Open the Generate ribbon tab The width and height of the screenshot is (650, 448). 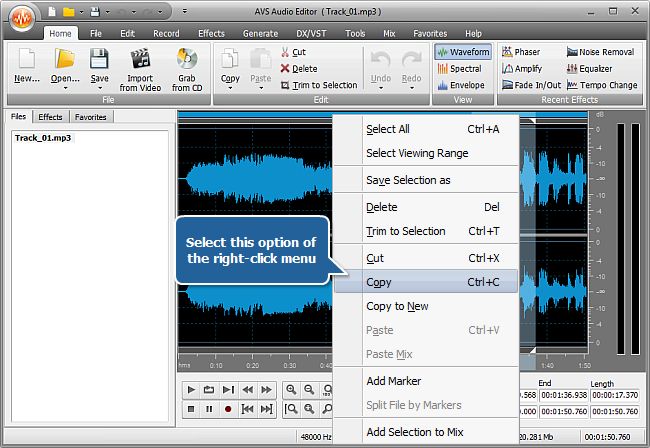click(x=260, y=34)
